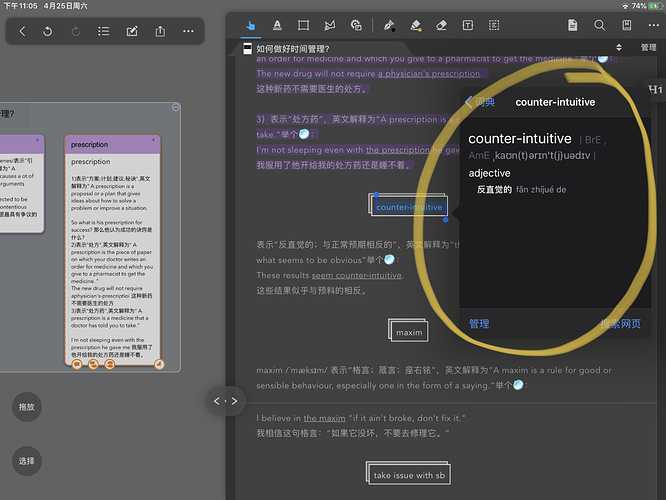Tap sentence 这些结果似乎与预料的相反
This screenshot has height=500, width=666.
click(x=311, y=291)
